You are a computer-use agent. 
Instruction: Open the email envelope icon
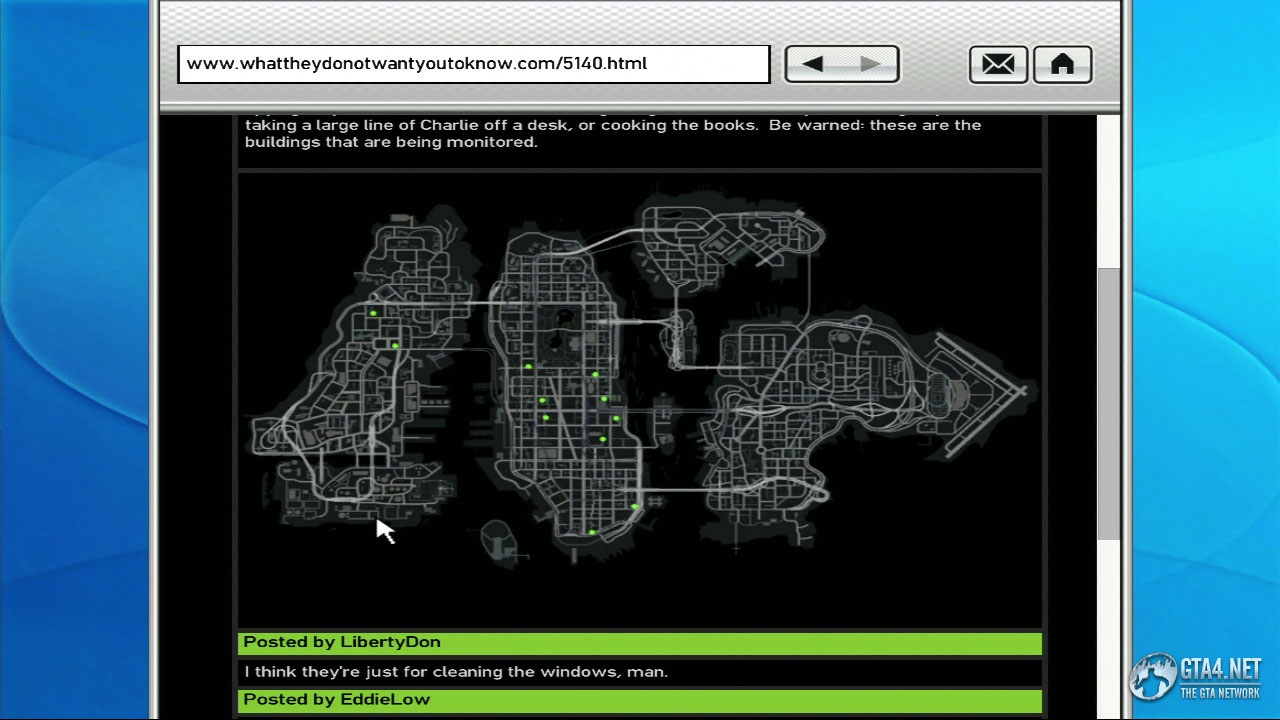998,64
